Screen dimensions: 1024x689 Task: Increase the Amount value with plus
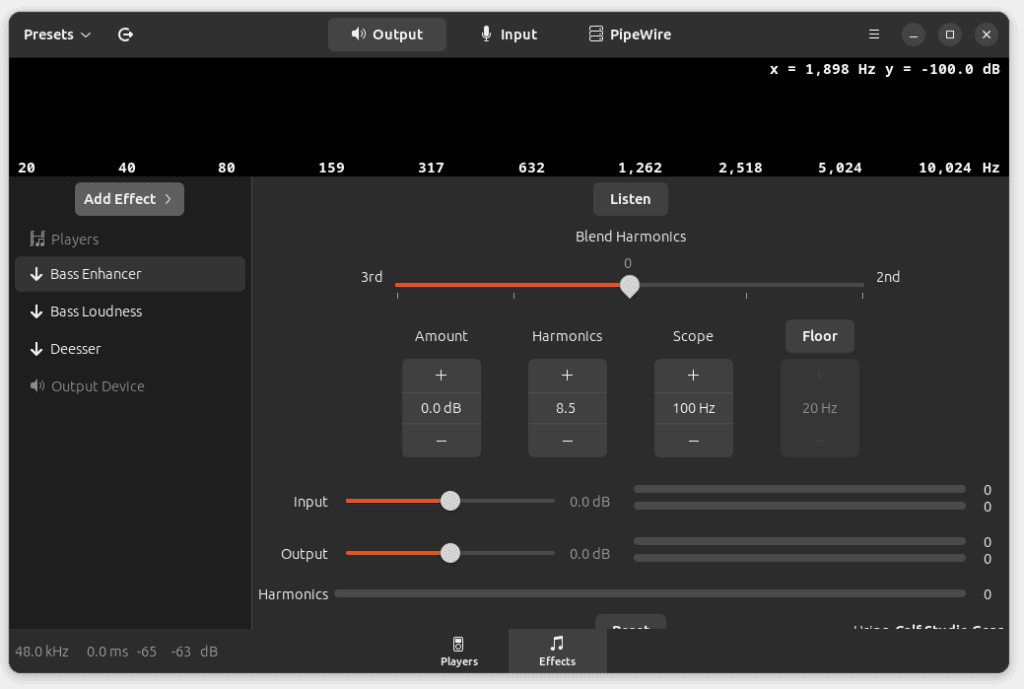tap(441, 376)
